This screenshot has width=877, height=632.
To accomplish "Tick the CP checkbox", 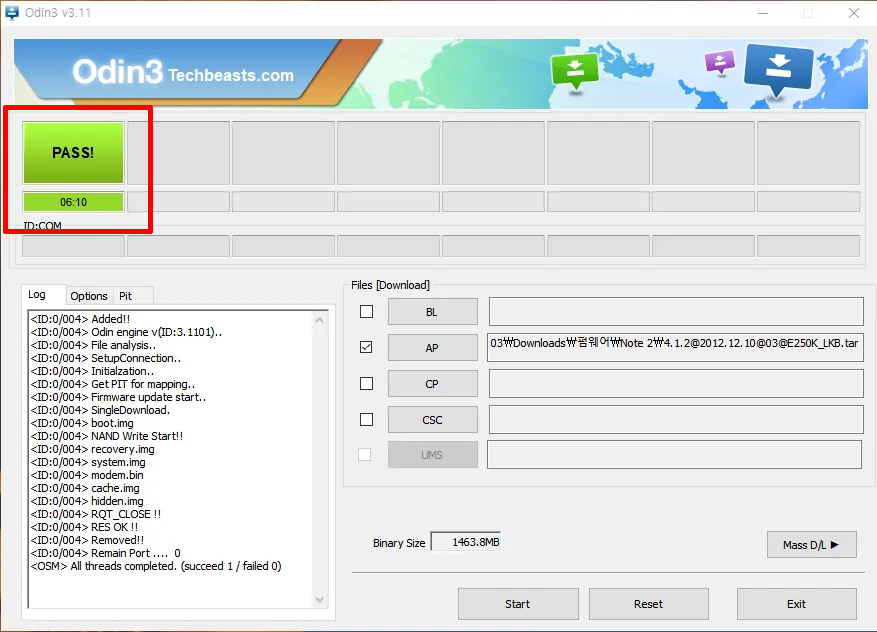I will click(366, 384).
